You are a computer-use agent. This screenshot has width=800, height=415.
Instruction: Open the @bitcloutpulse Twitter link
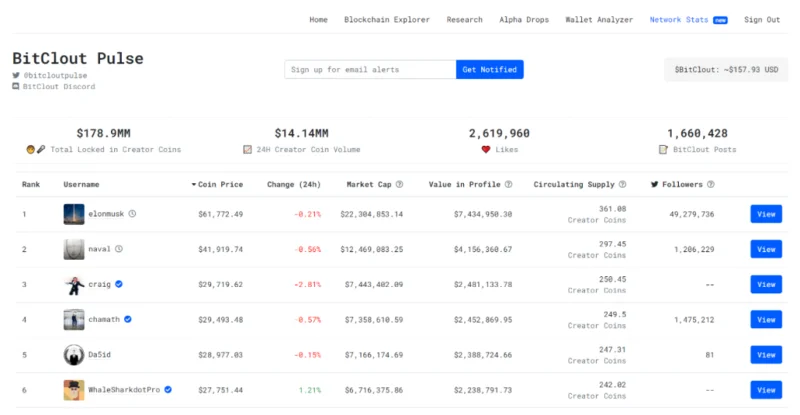coord(55,75)
